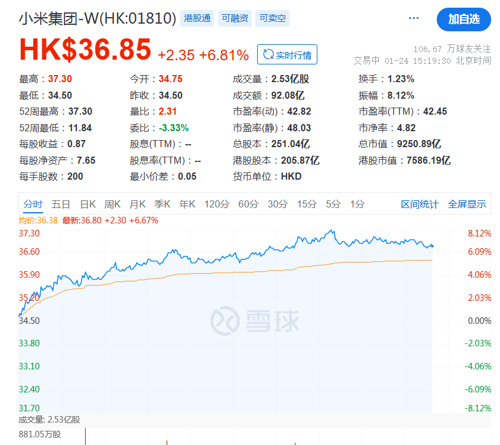Click the 振幅 value 8.12%
Viewport: 500px width, 445px height.
(x=401, y=95)
